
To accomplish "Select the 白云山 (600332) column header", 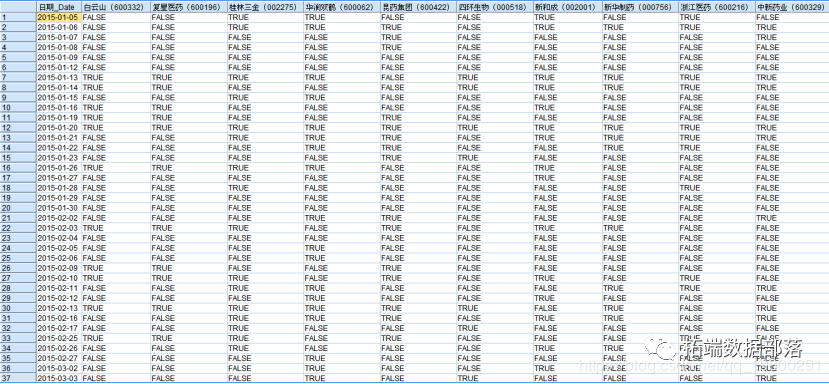I will [115, 7].
